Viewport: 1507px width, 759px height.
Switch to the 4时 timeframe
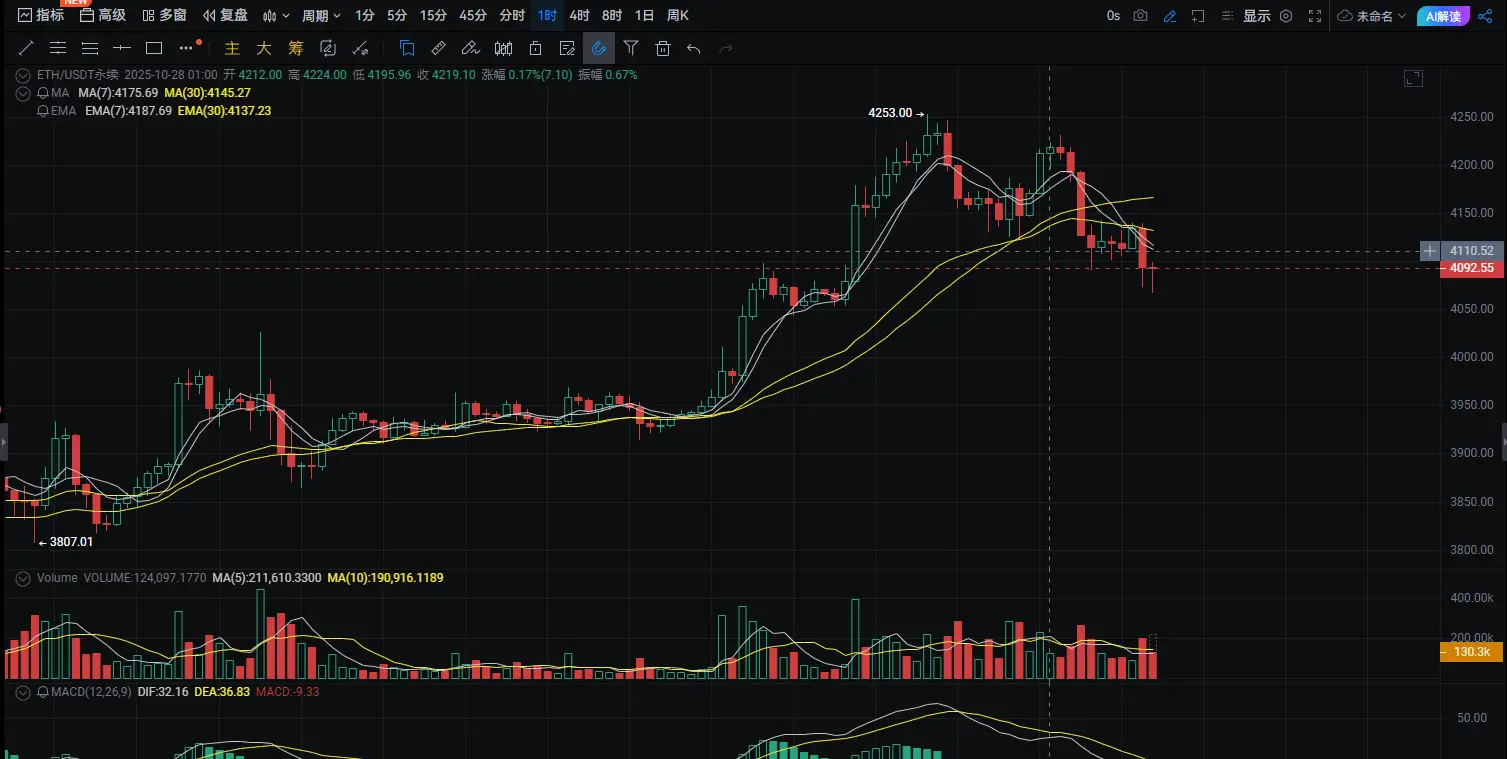(x=579, y=15)
